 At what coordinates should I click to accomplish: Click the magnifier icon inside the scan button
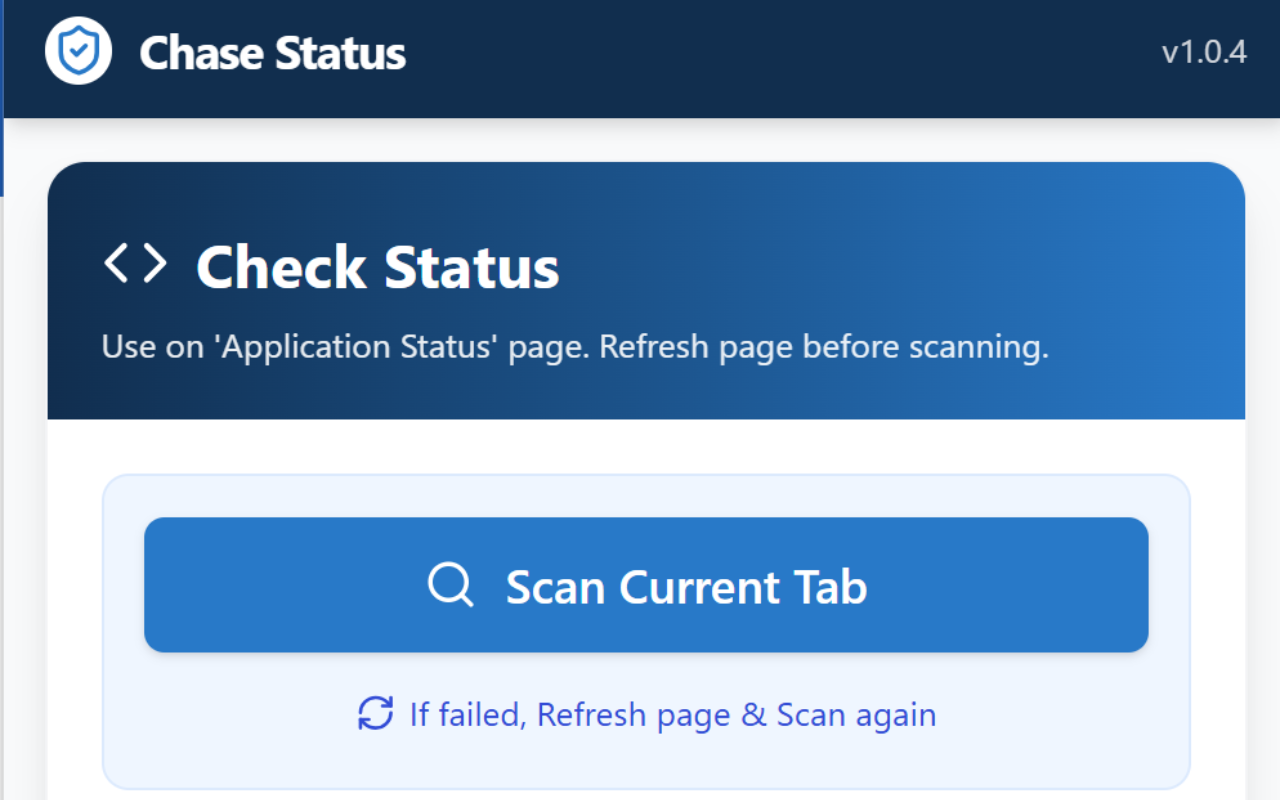pos(450,585)
